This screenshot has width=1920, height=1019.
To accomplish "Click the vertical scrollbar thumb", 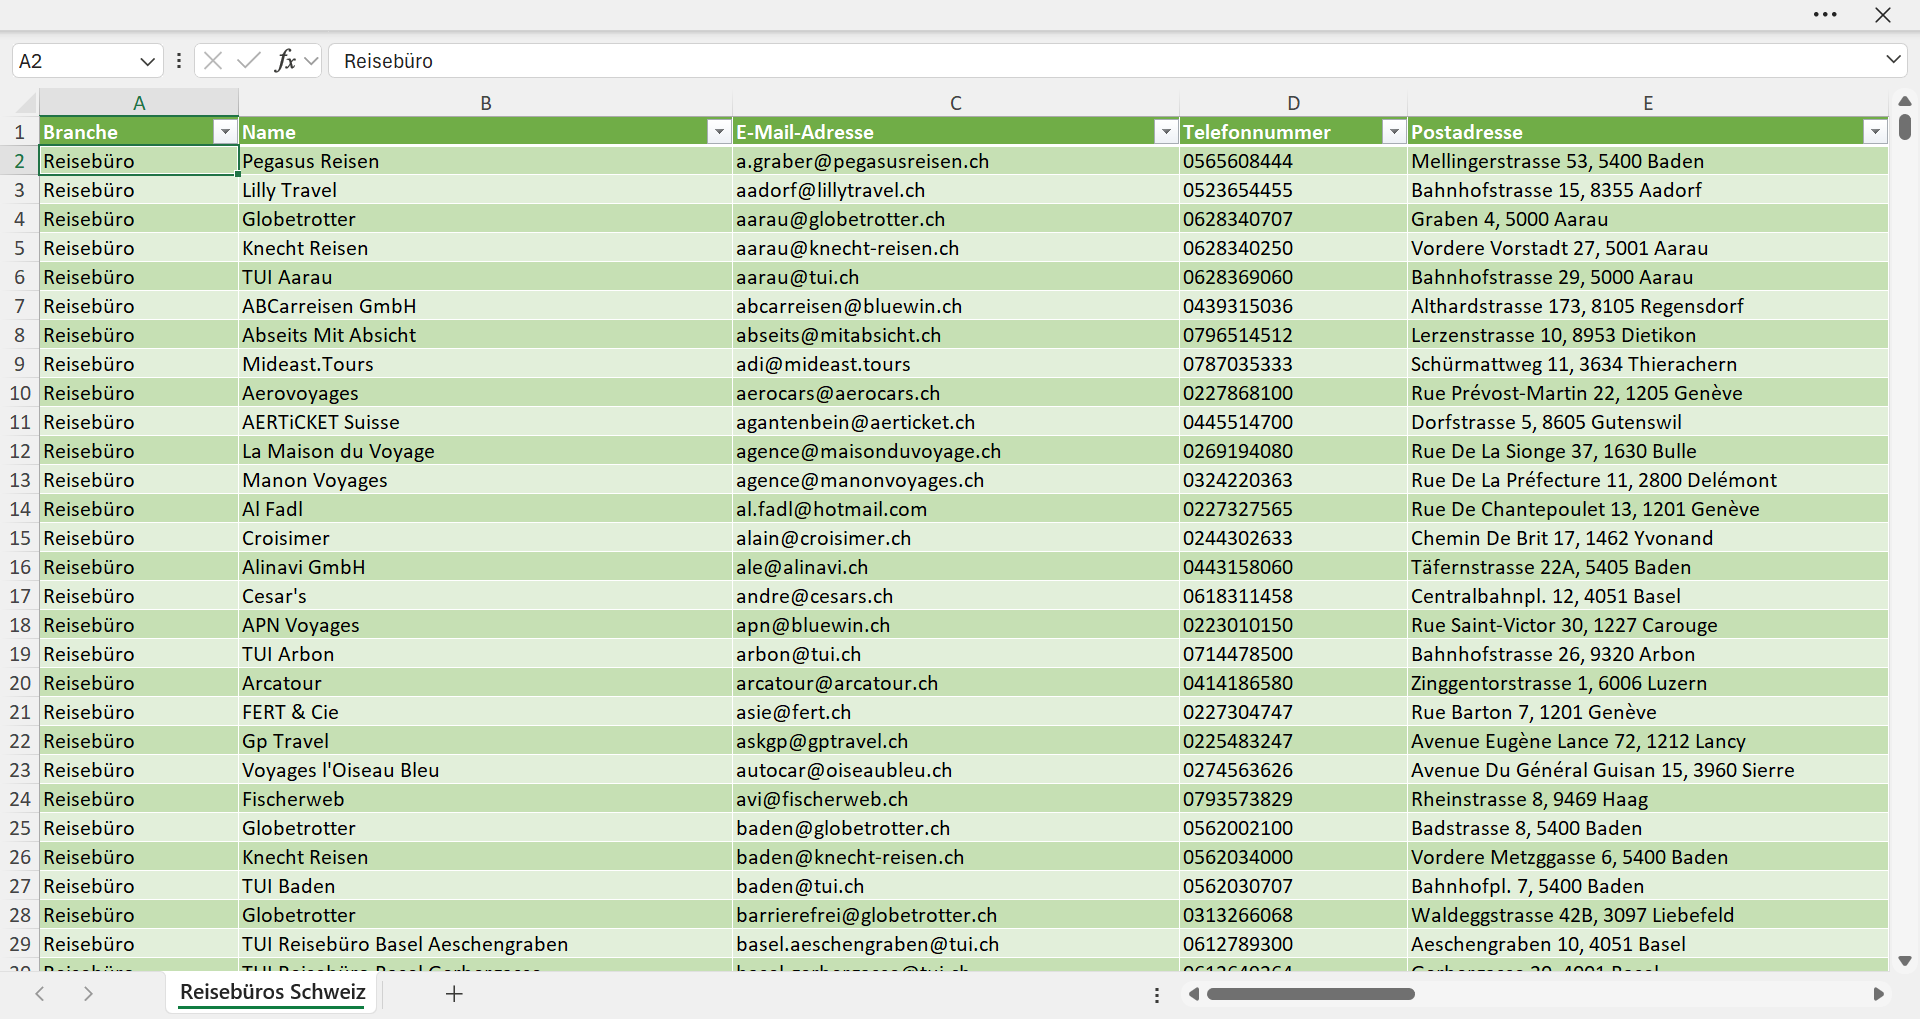I will 1905,127.
